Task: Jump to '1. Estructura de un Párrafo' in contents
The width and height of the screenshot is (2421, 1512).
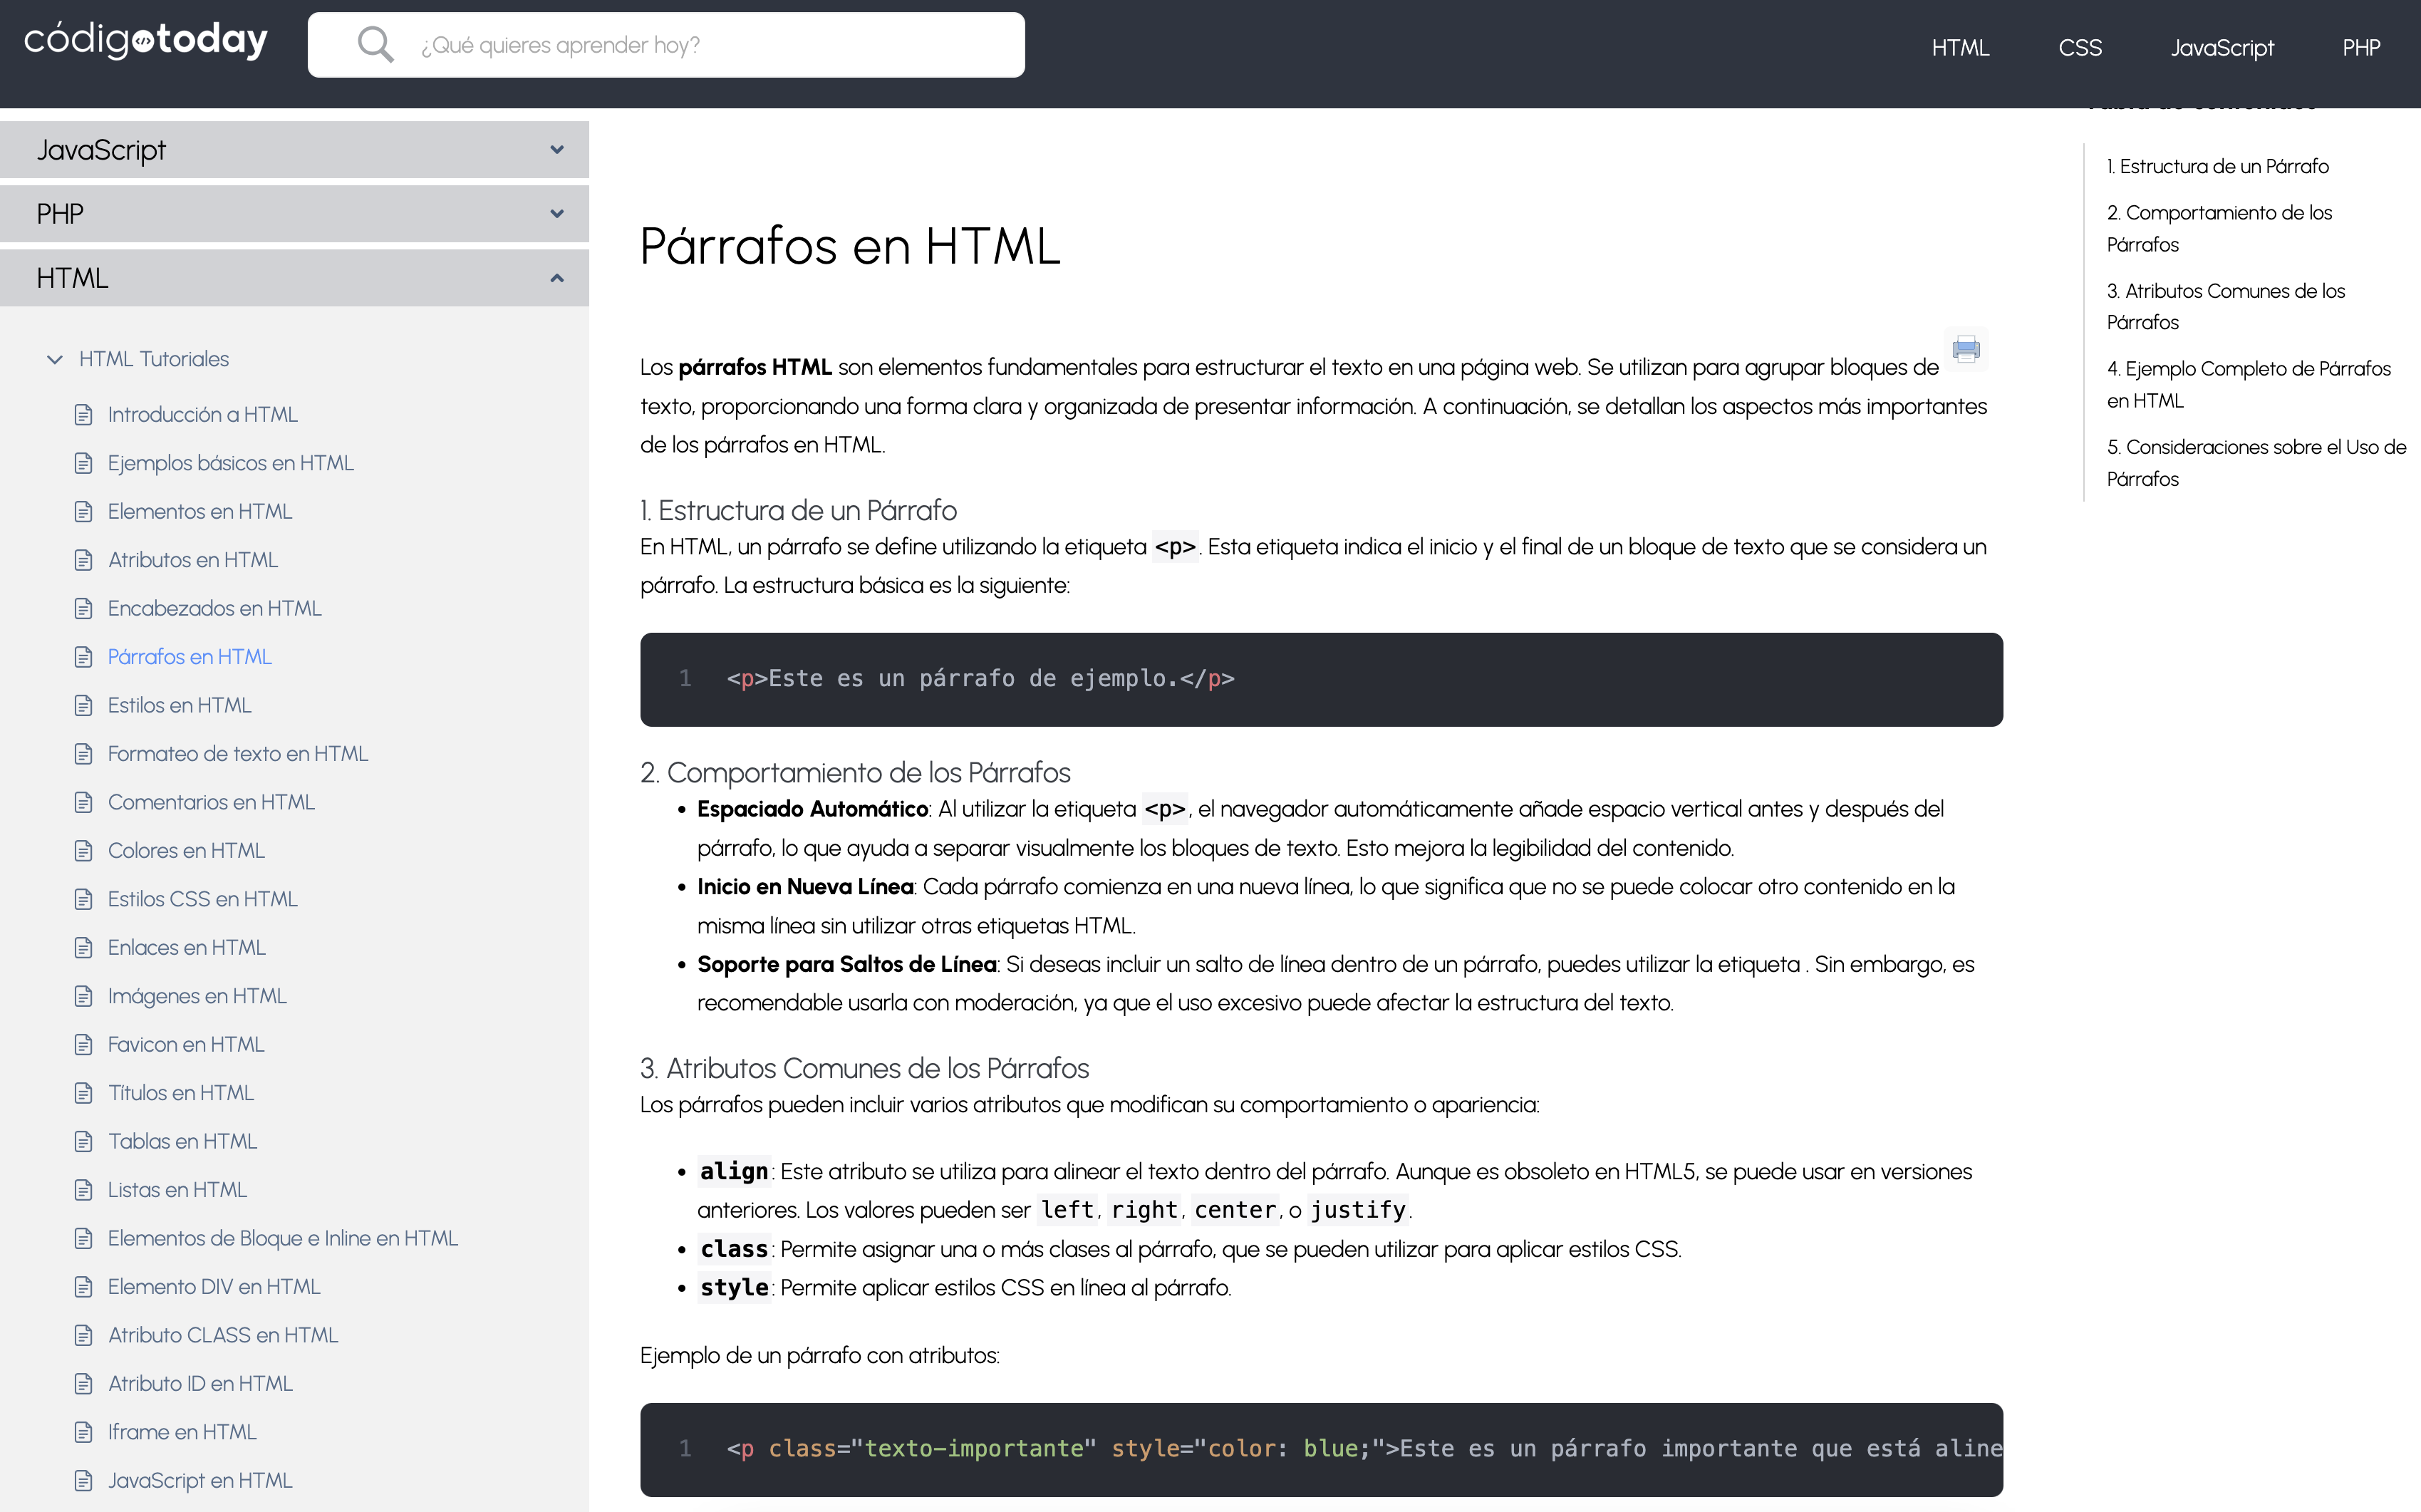Action: click(x=2218, y=166)
